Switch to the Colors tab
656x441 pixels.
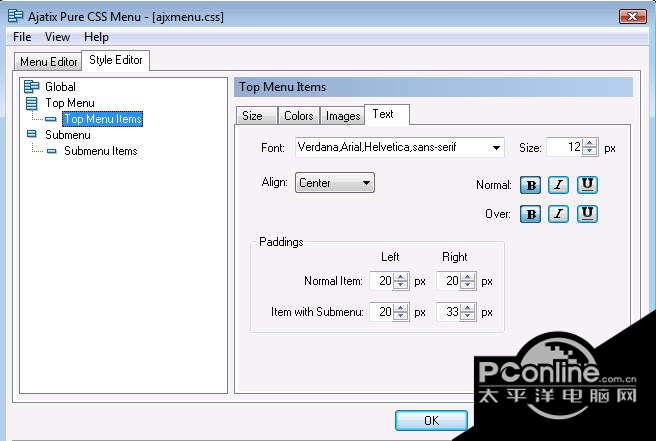[299, 115]
